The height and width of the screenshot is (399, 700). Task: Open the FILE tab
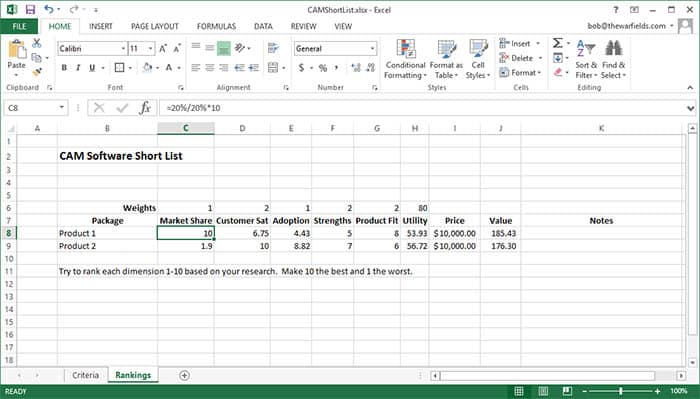pos(19,26)
